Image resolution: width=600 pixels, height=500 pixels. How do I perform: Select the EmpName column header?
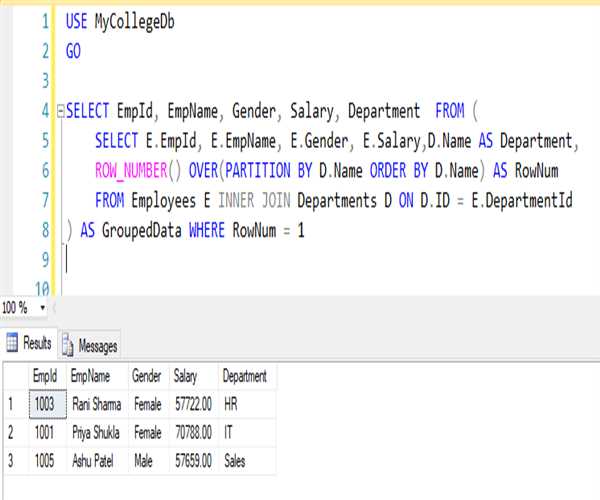coord(95,377)
